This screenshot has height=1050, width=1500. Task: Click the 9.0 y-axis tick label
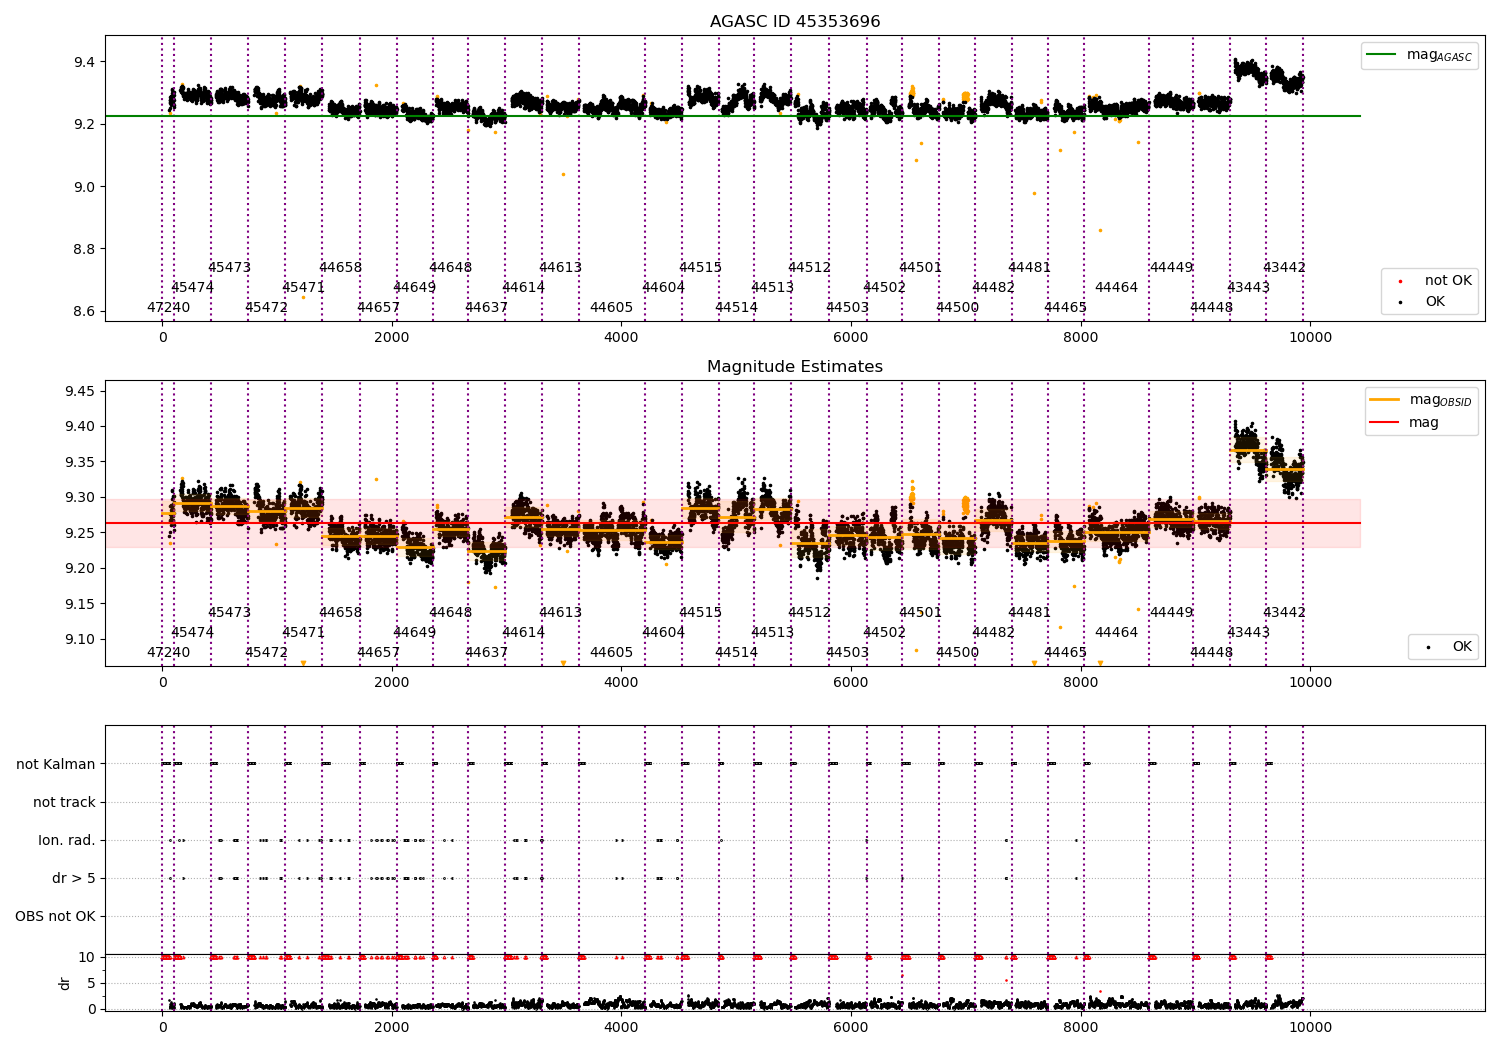click(84, 187)
